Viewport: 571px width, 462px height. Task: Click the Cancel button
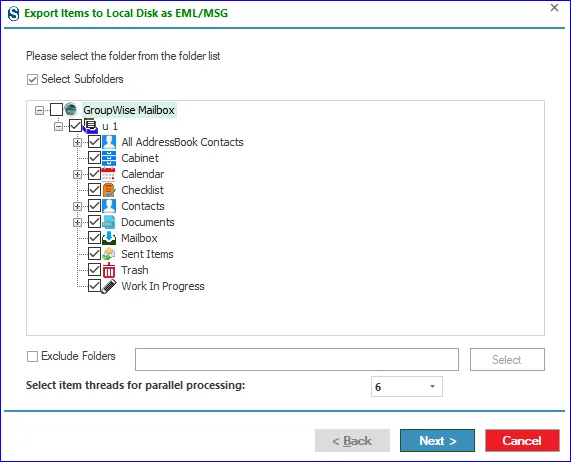pyautogui.click(x=522, y=441)
